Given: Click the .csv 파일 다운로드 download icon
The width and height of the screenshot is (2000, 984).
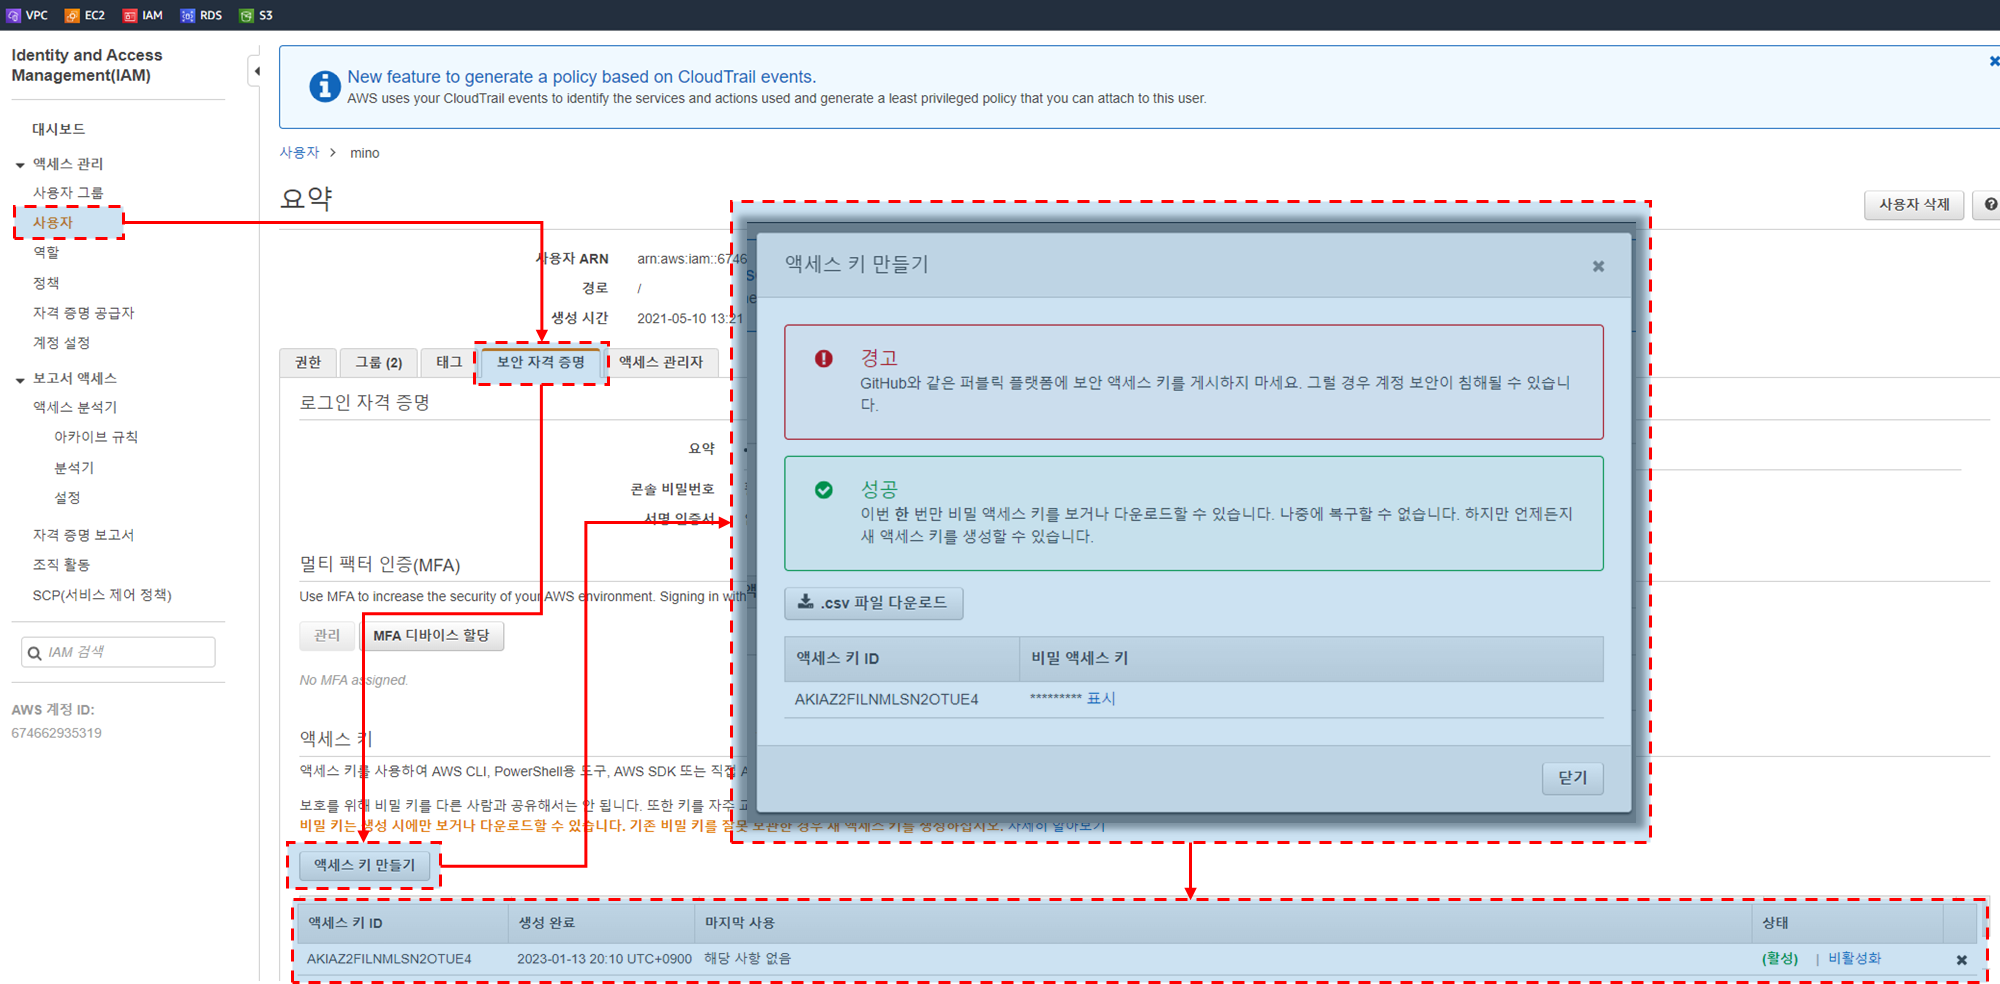Looking at the screenshot, I should 804,602.
